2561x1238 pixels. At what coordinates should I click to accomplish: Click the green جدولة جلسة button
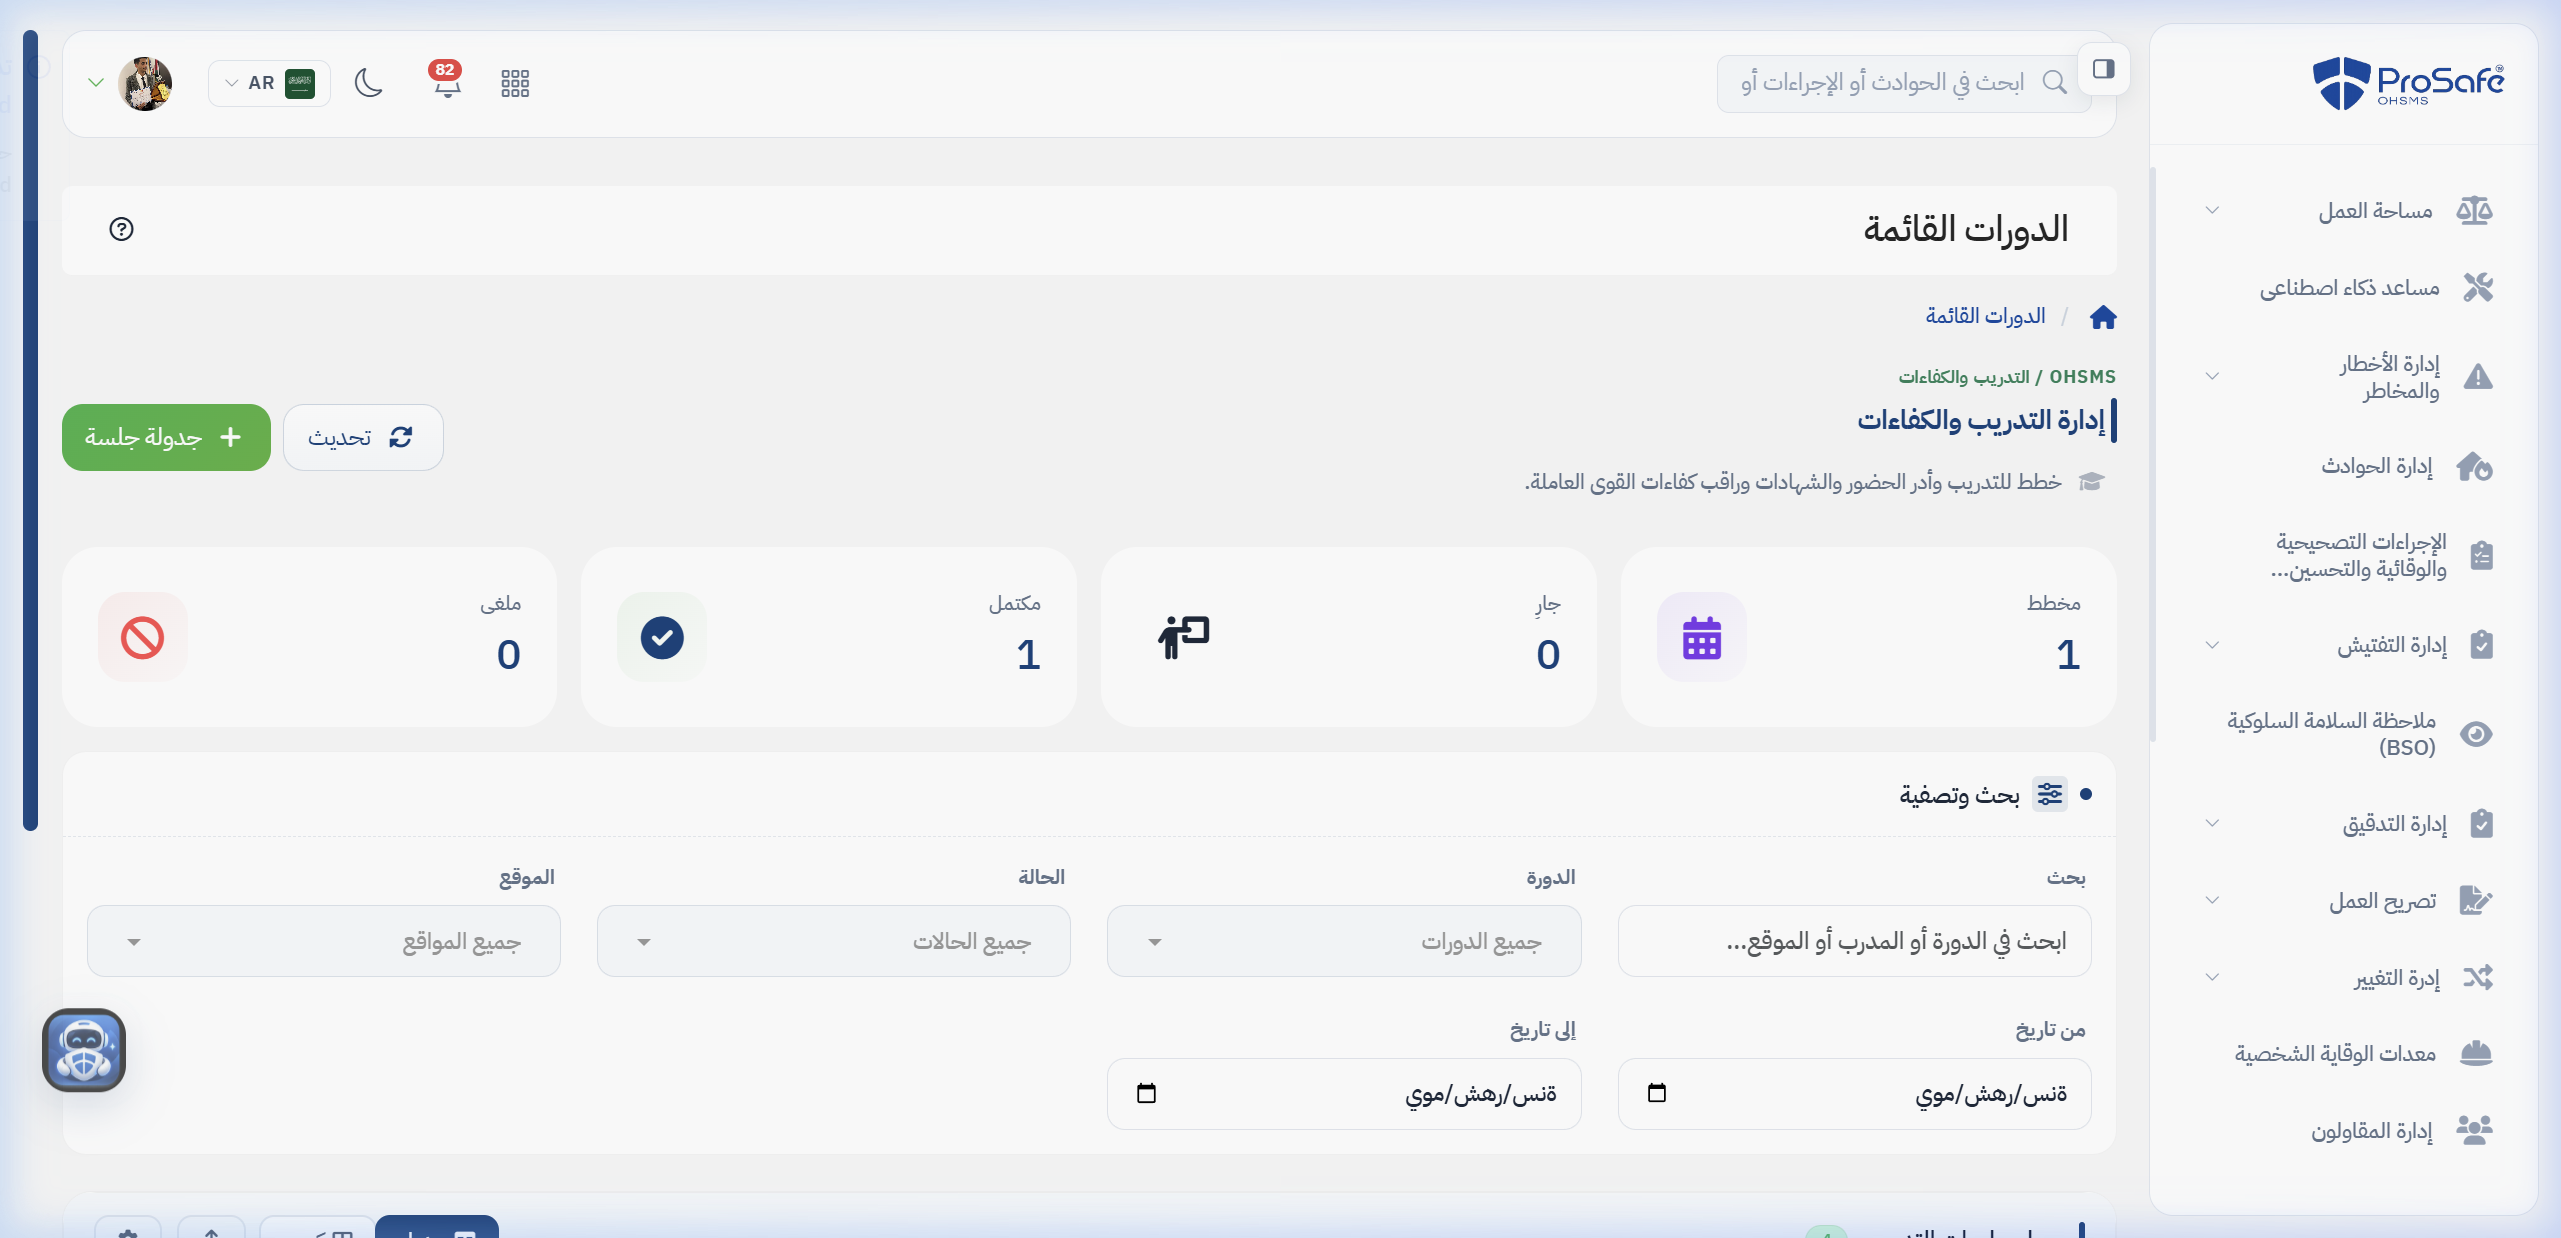tap(166, 437)
